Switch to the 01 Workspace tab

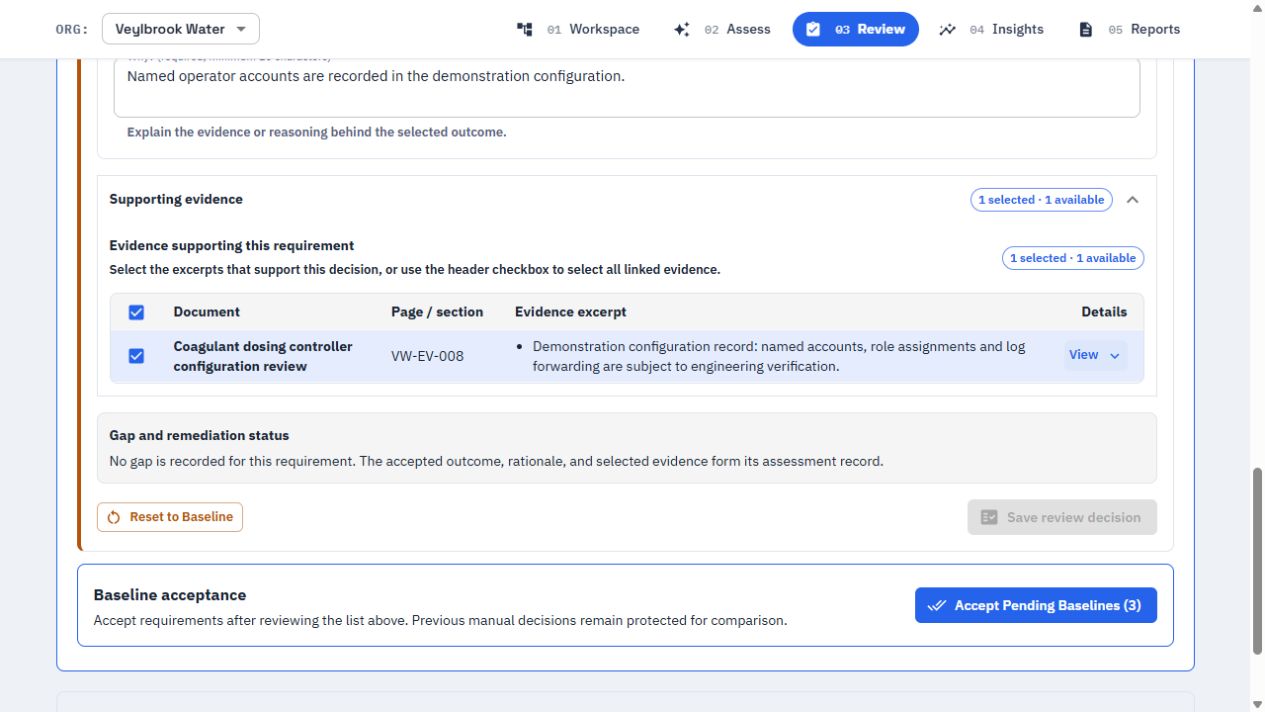578,29
